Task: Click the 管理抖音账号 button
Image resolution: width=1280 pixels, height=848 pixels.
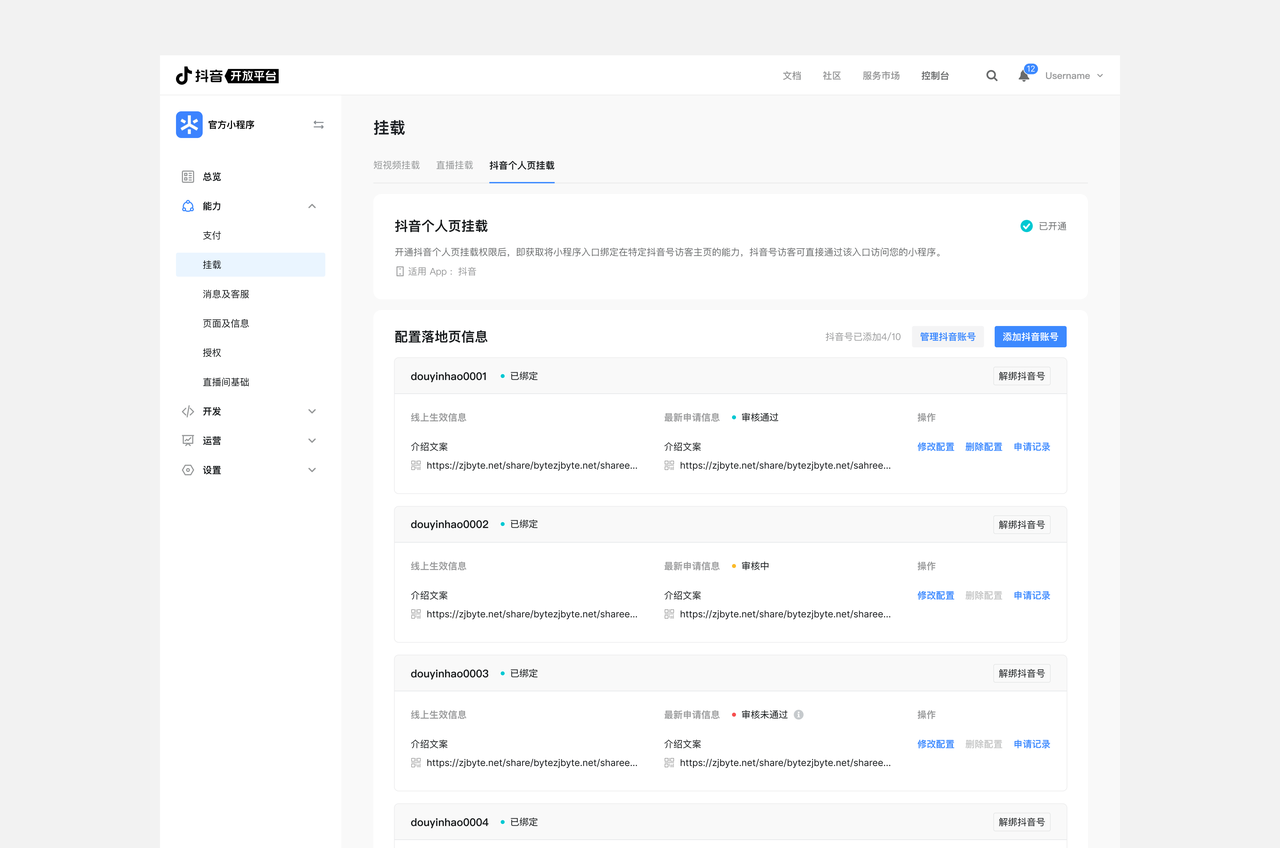Action: point(948,337)
